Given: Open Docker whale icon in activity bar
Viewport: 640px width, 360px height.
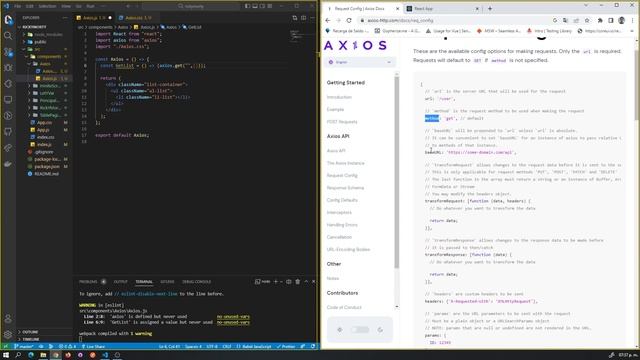Looking at the screenshot, I should [x=8, y=164].
